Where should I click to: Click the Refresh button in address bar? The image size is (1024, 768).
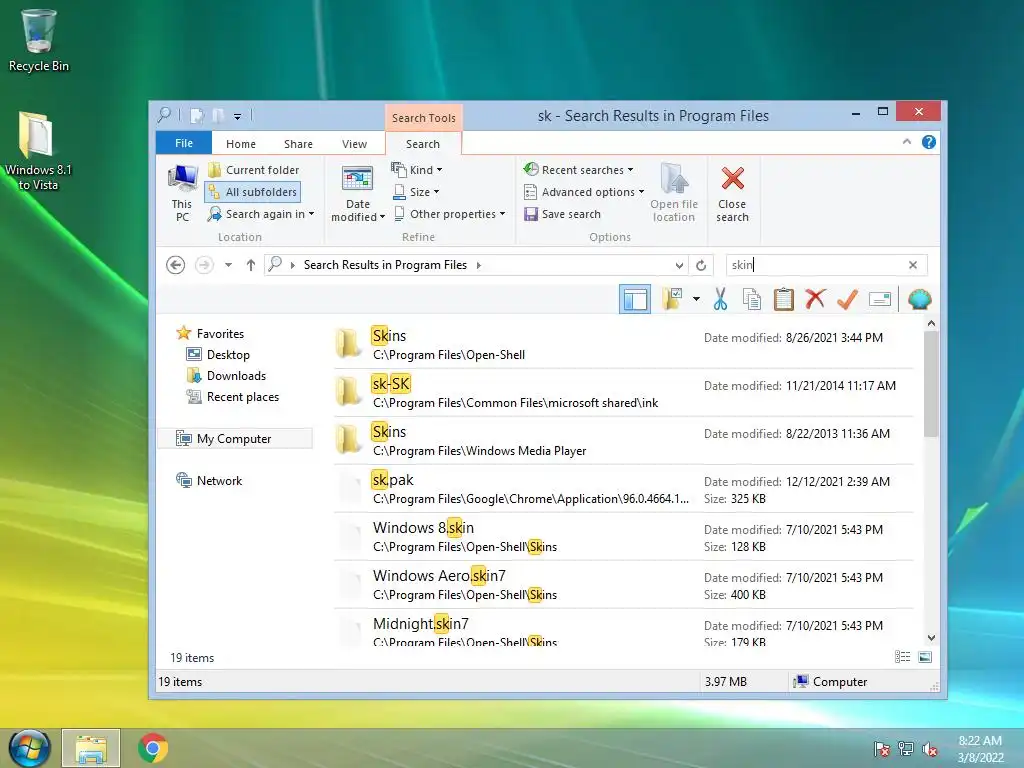[701, 265]
